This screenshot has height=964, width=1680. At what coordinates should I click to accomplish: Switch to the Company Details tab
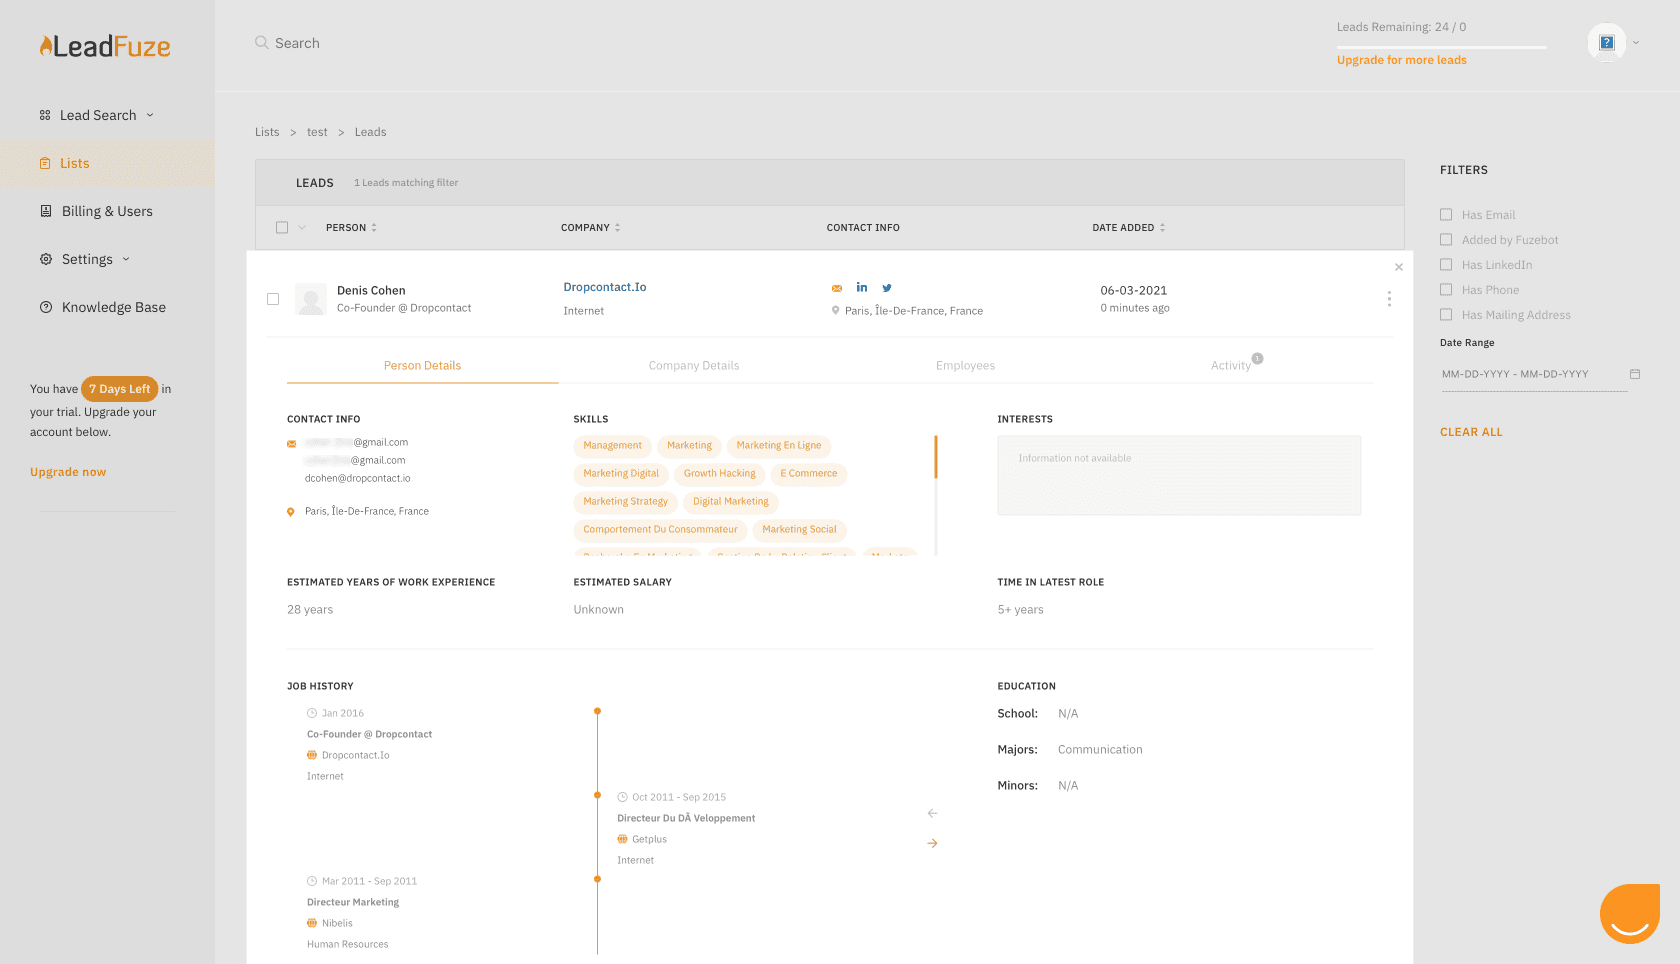(x=694, y=366)
